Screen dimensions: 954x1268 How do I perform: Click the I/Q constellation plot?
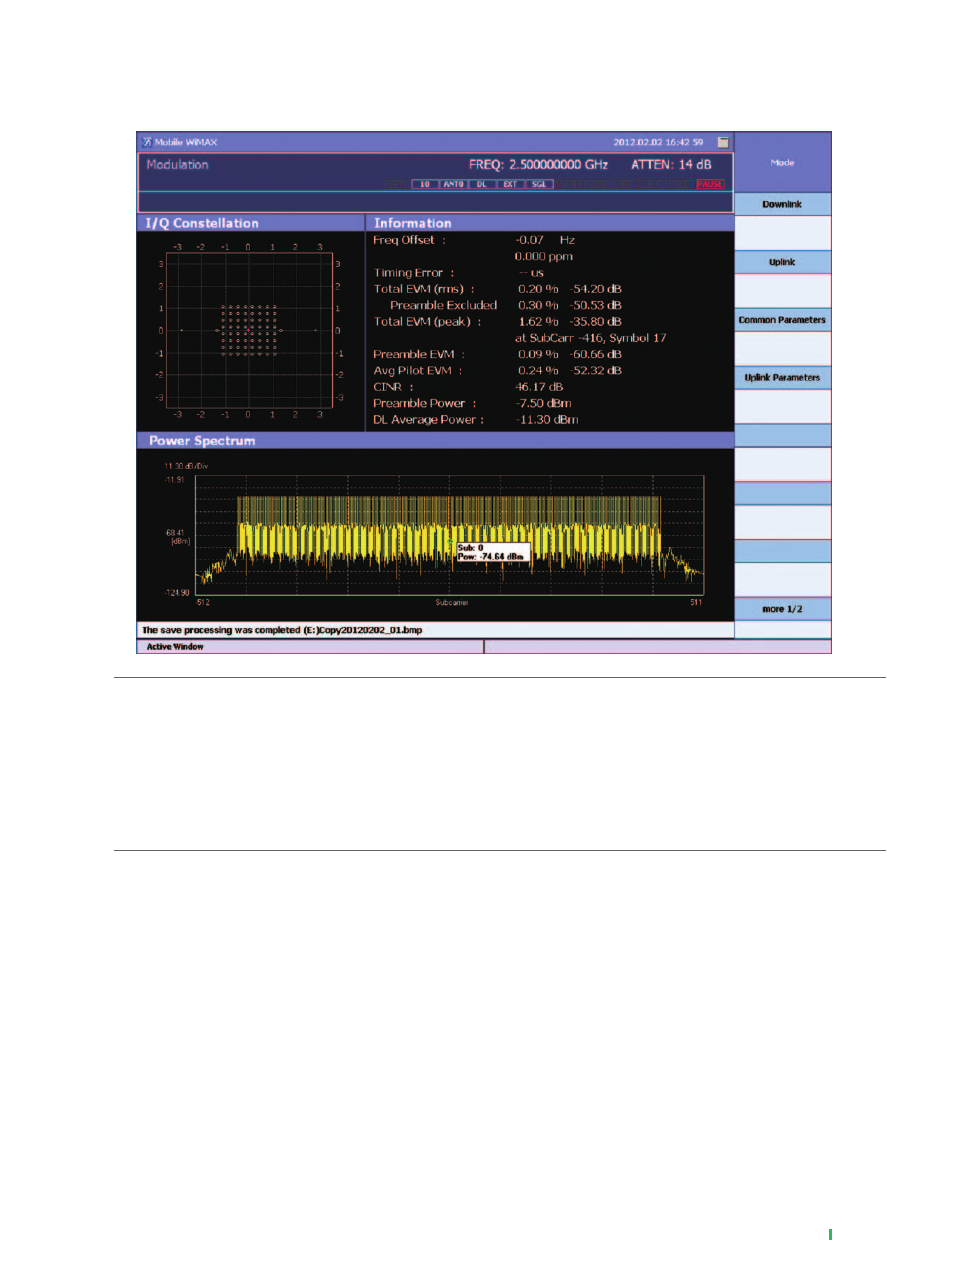point(249,330)
